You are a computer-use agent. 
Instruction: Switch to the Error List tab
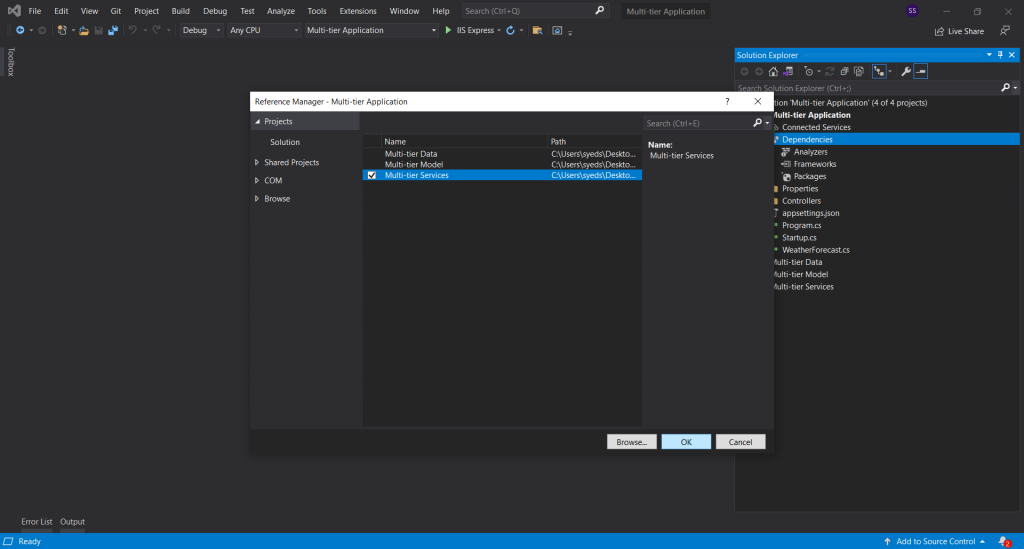click(37, 522)
